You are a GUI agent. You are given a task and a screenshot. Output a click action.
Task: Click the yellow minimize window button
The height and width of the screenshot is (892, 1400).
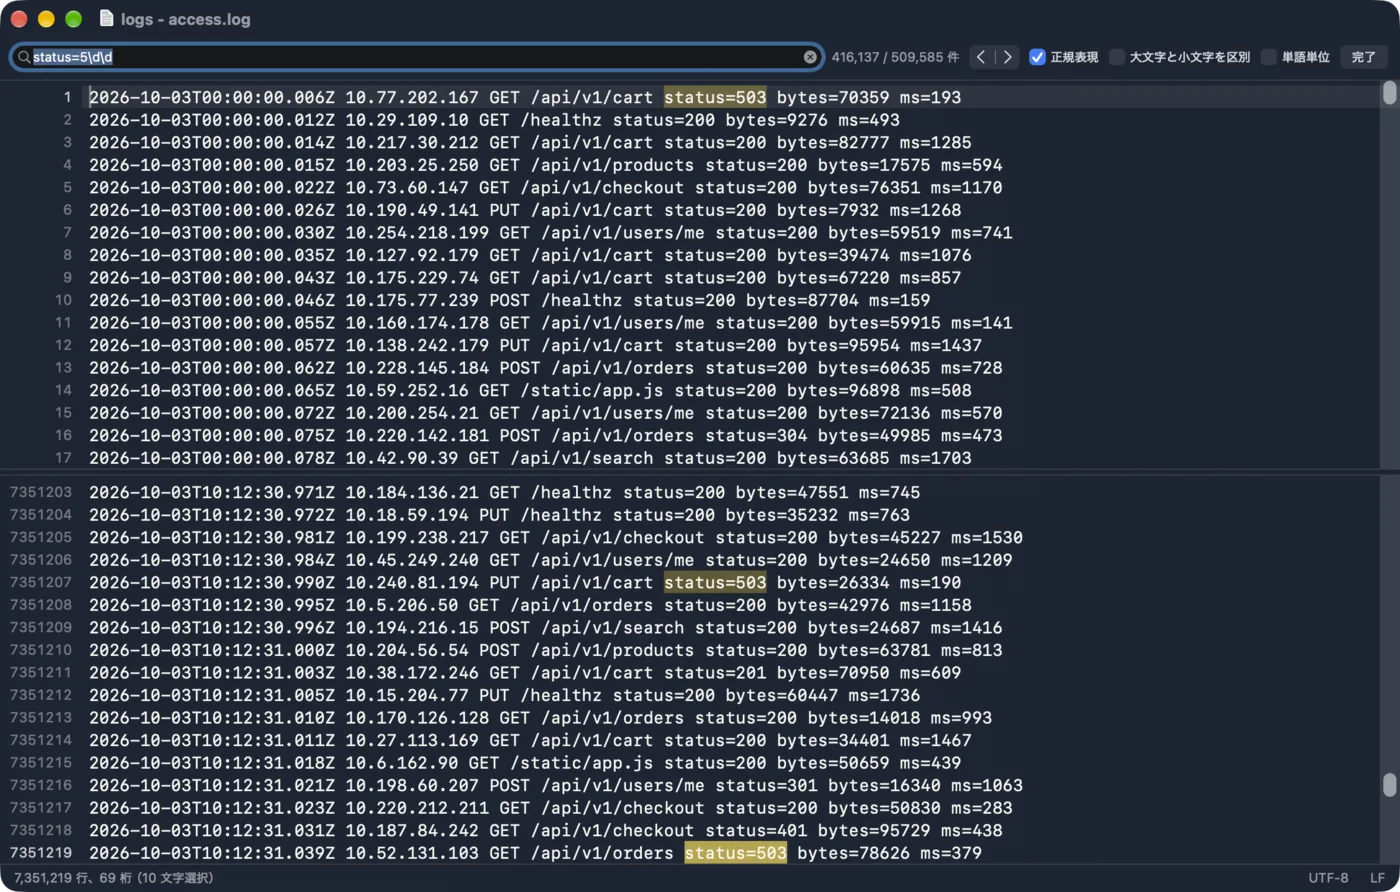tap(46, 19)
